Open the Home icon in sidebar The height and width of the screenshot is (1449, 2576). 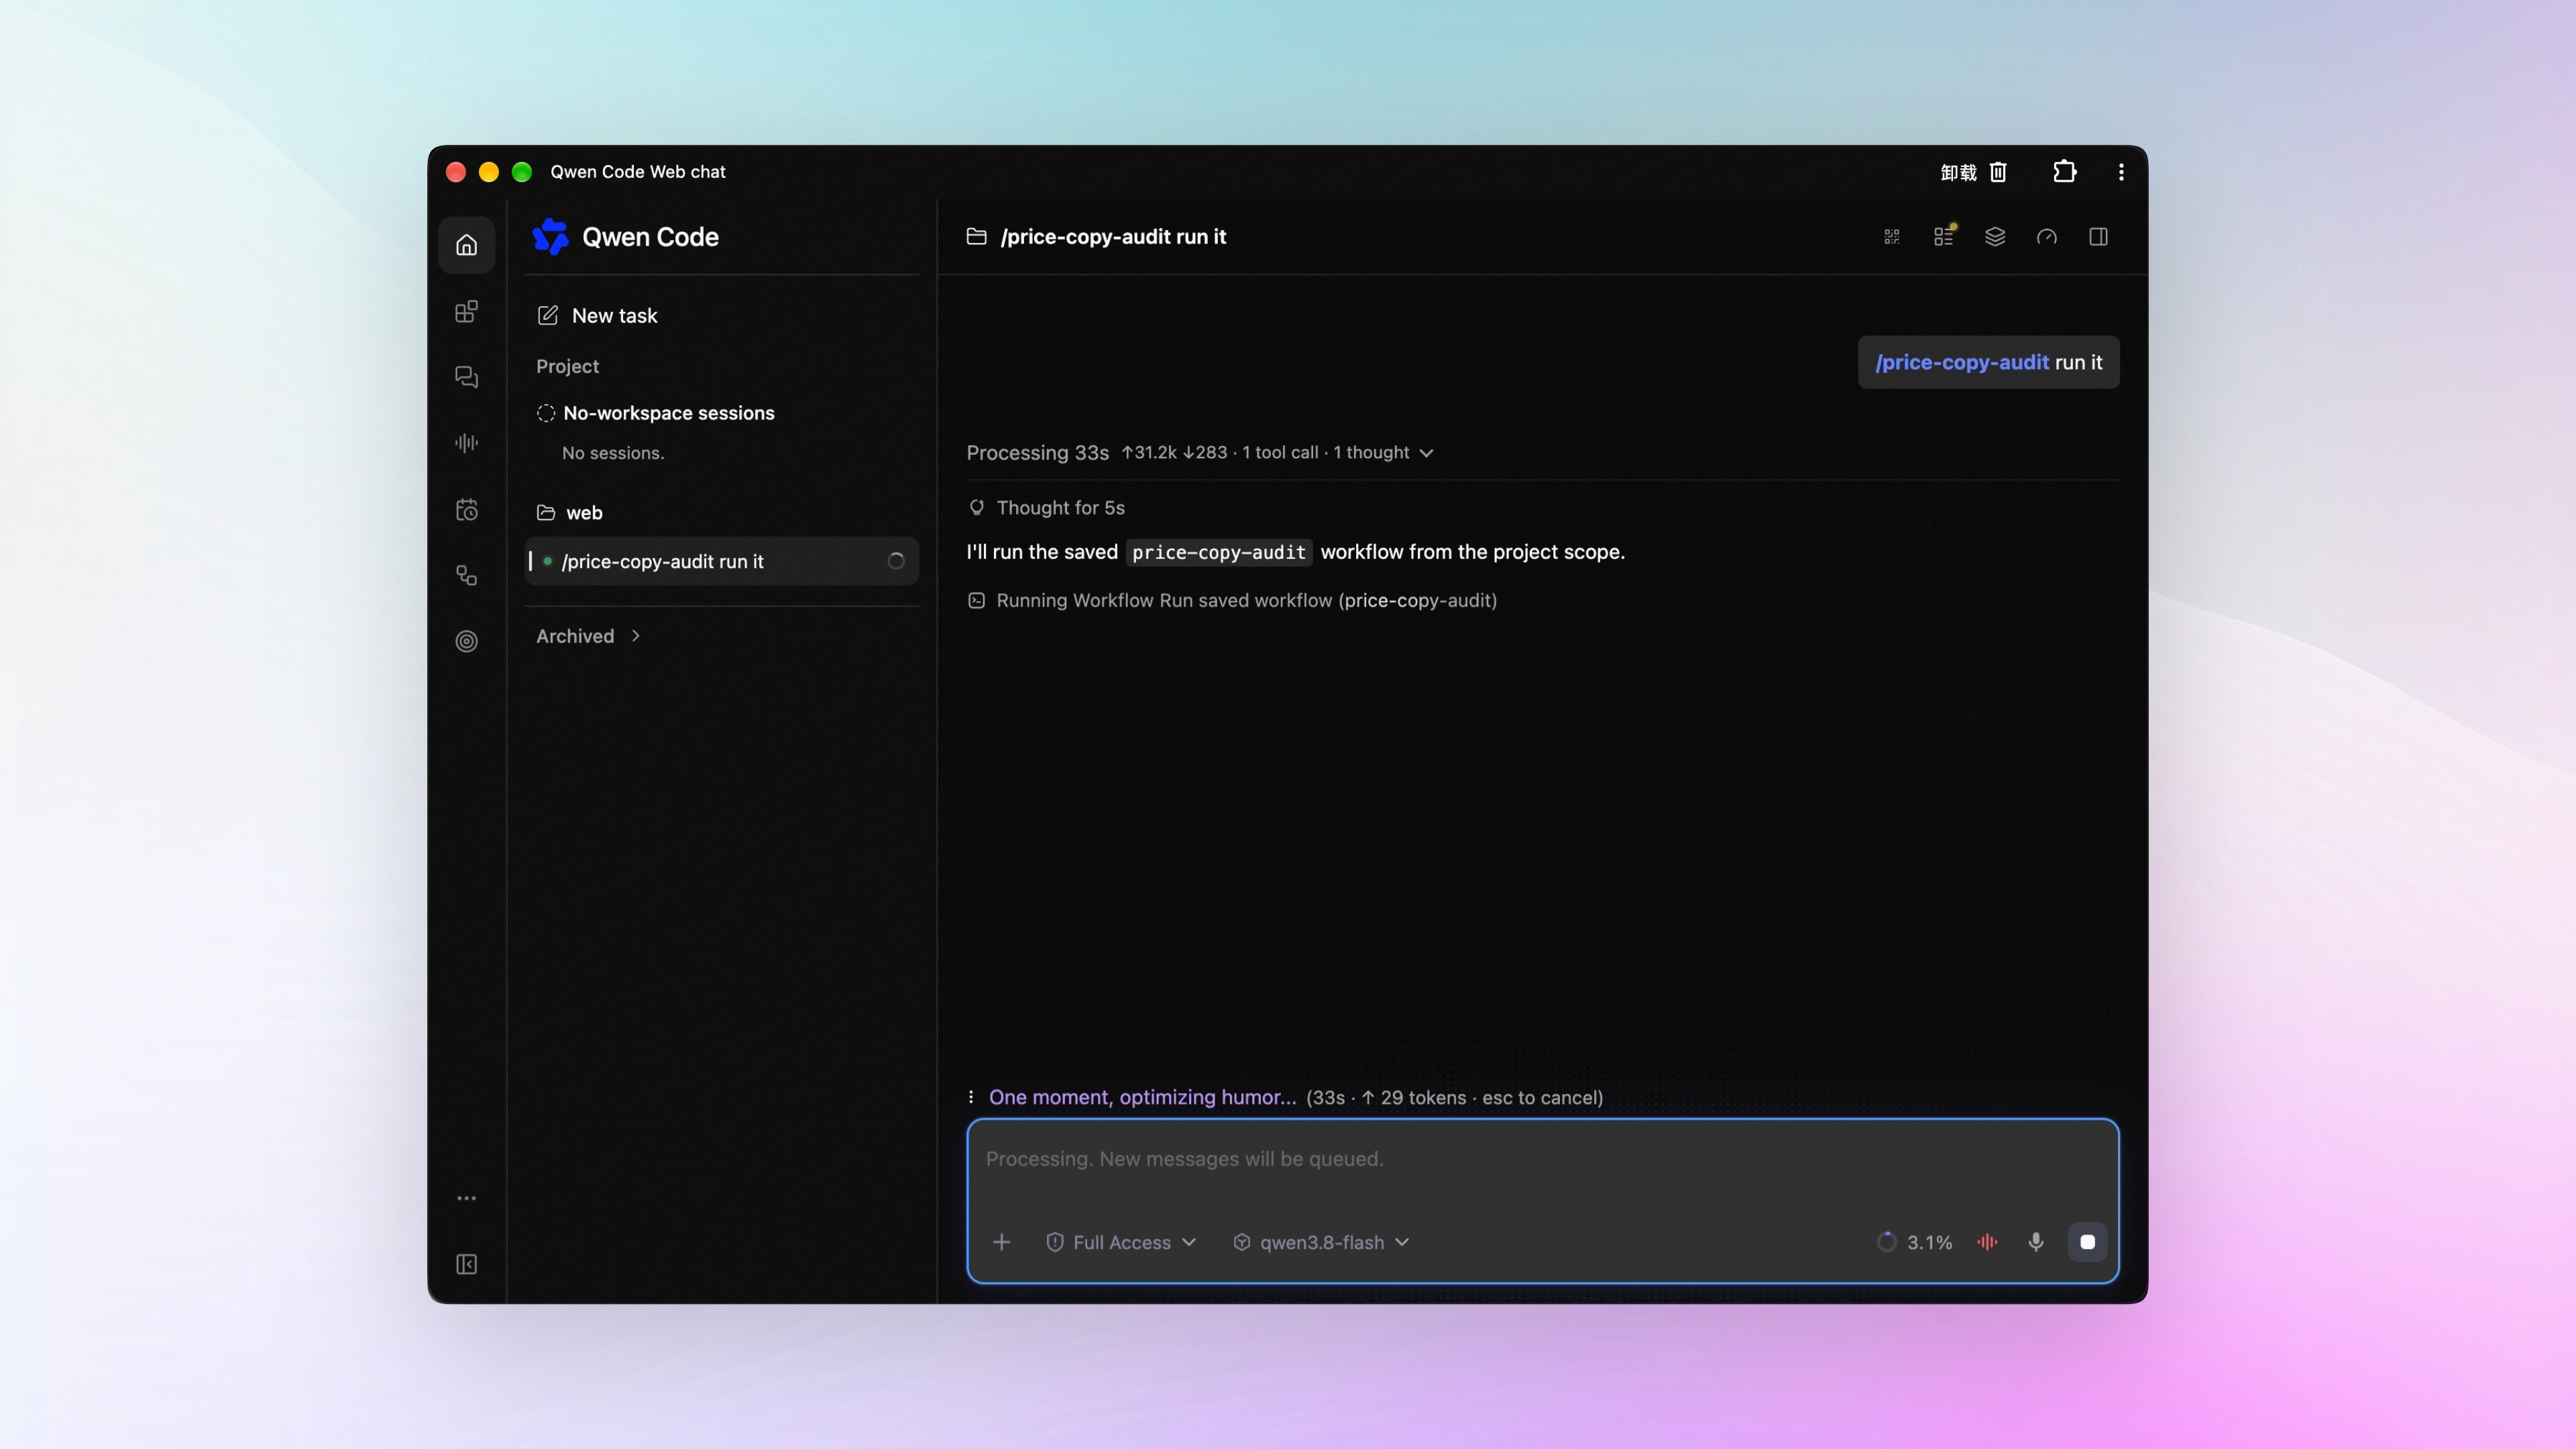click(466, 245)
